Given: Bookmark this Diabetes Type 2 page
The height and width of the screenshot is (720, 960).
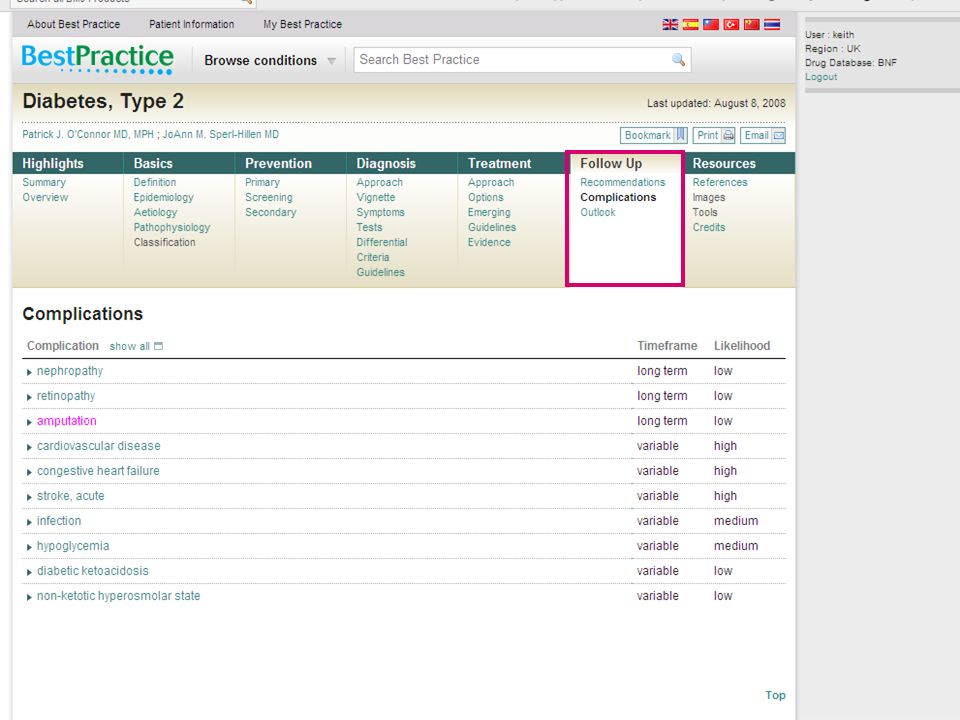Looking at the screenshot, I should 654,135.
